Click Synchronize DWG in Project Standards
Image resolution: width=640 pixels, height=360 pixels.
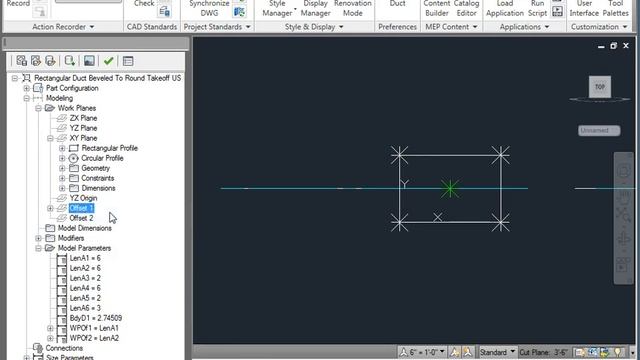(209, 8)
